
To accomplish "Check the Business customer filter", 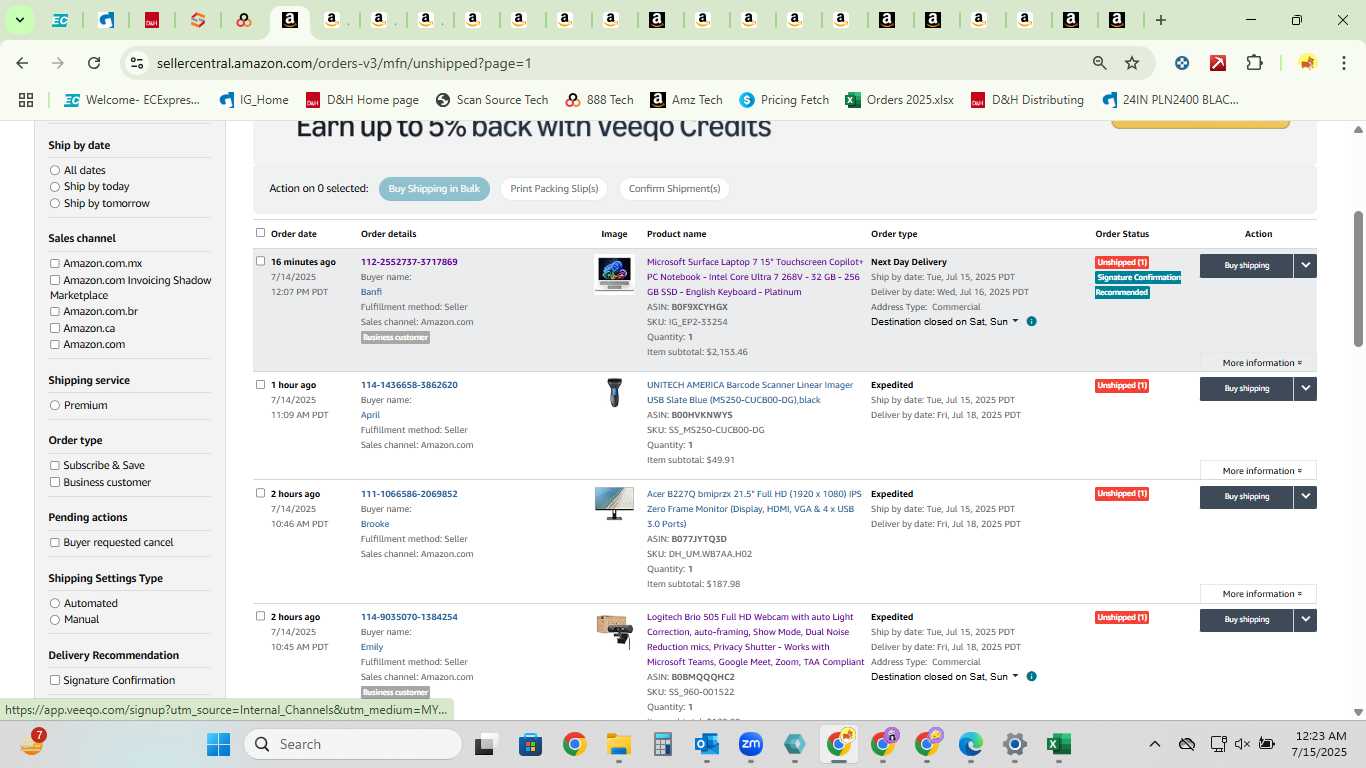I will pos(55,482).
